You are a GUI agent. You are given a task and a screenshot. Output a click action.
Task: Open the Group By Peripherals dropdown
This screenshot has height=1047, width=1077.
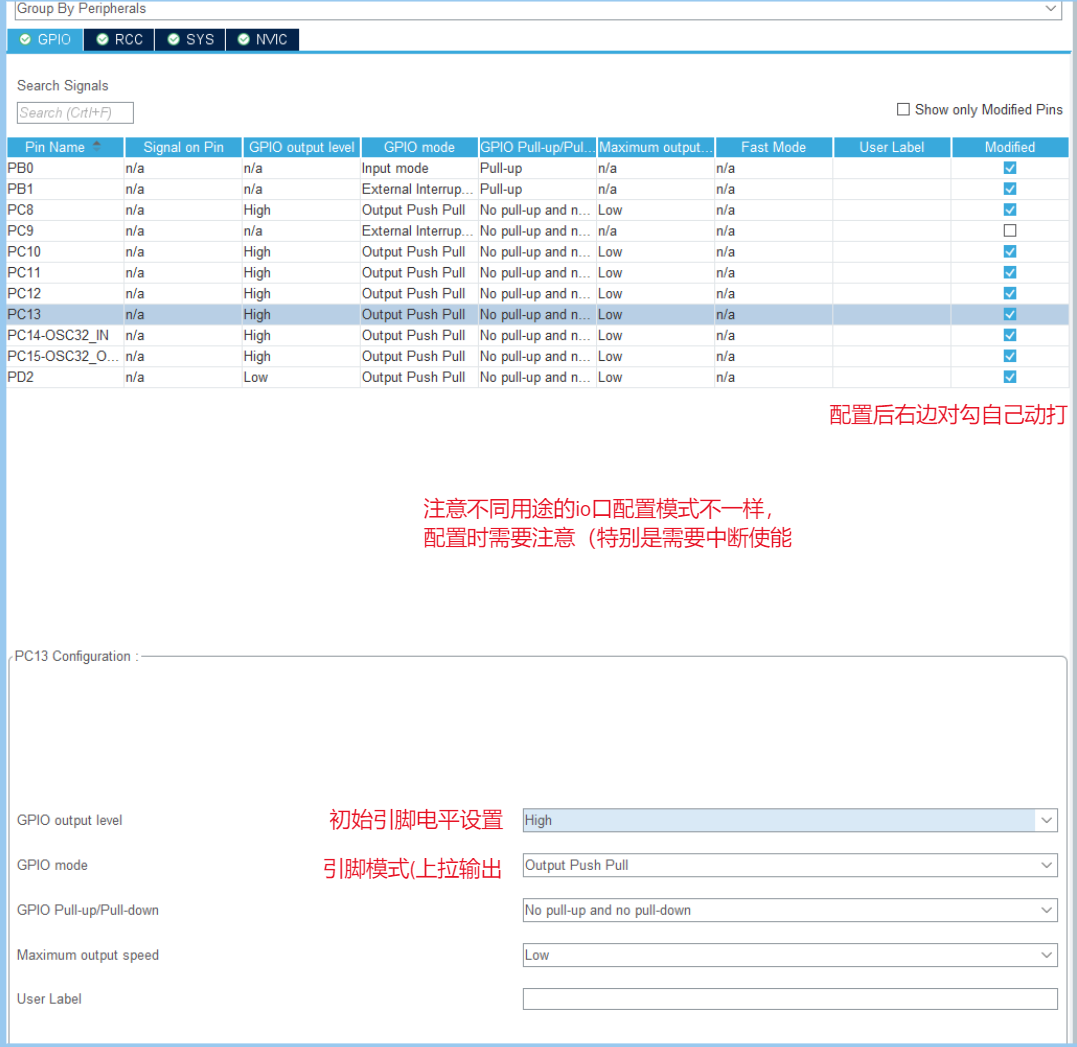538,9
